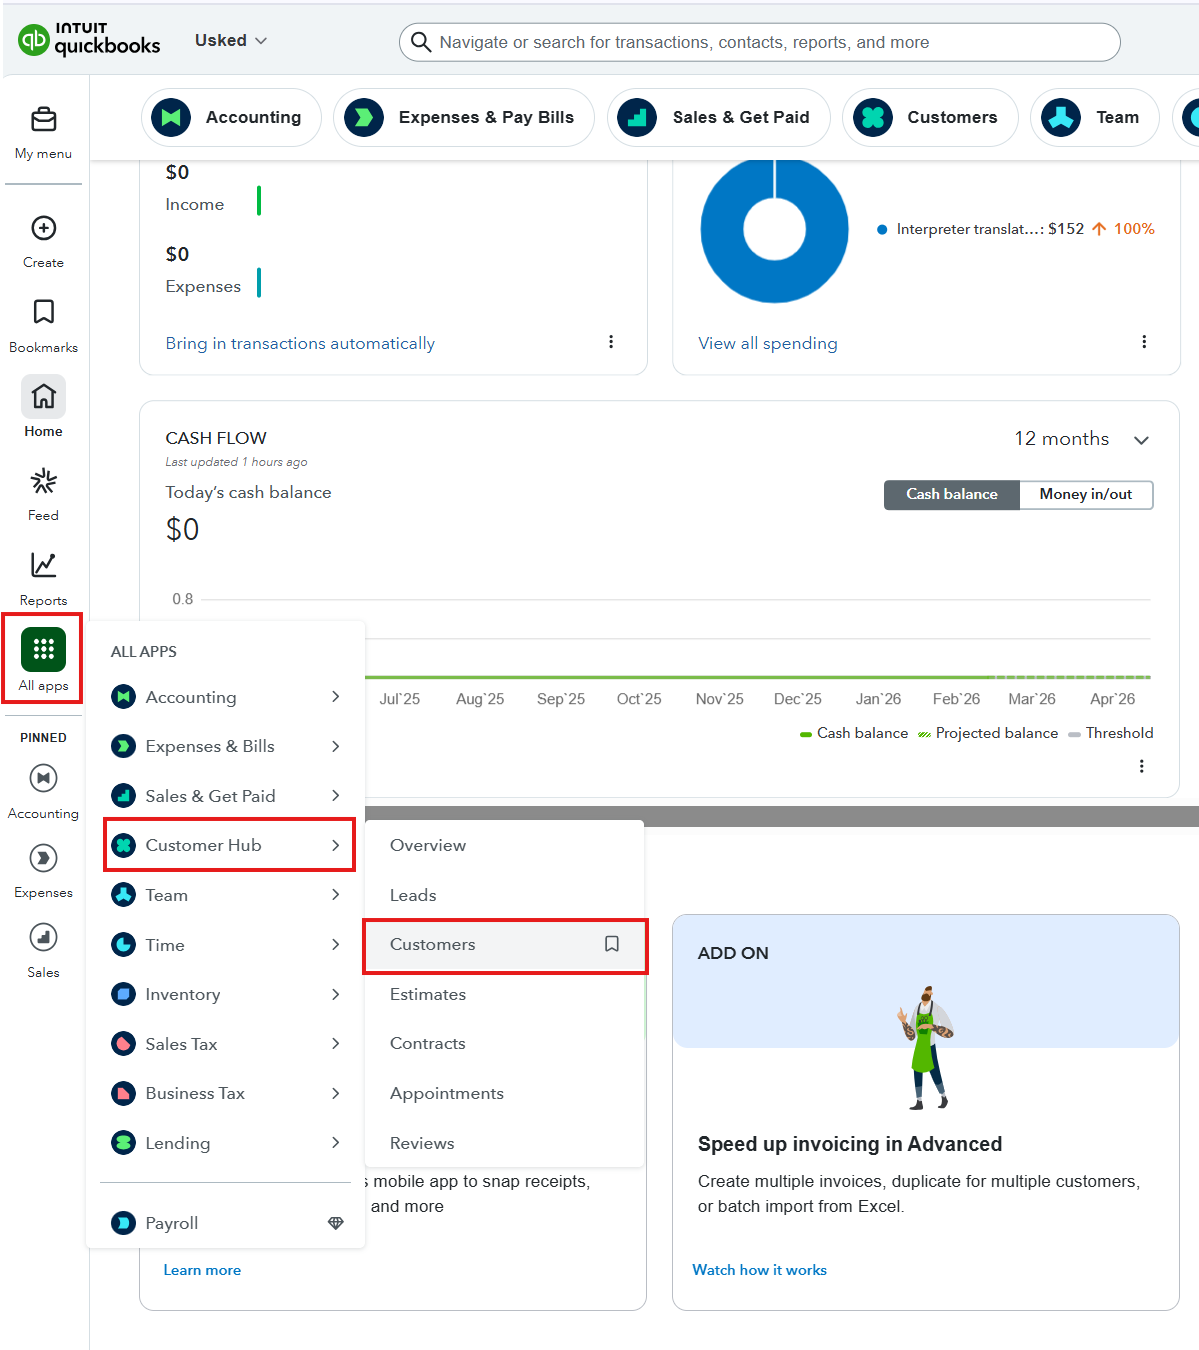Switch chart to Money in/out view
1199x1350 pixels.
[1086, 494]
